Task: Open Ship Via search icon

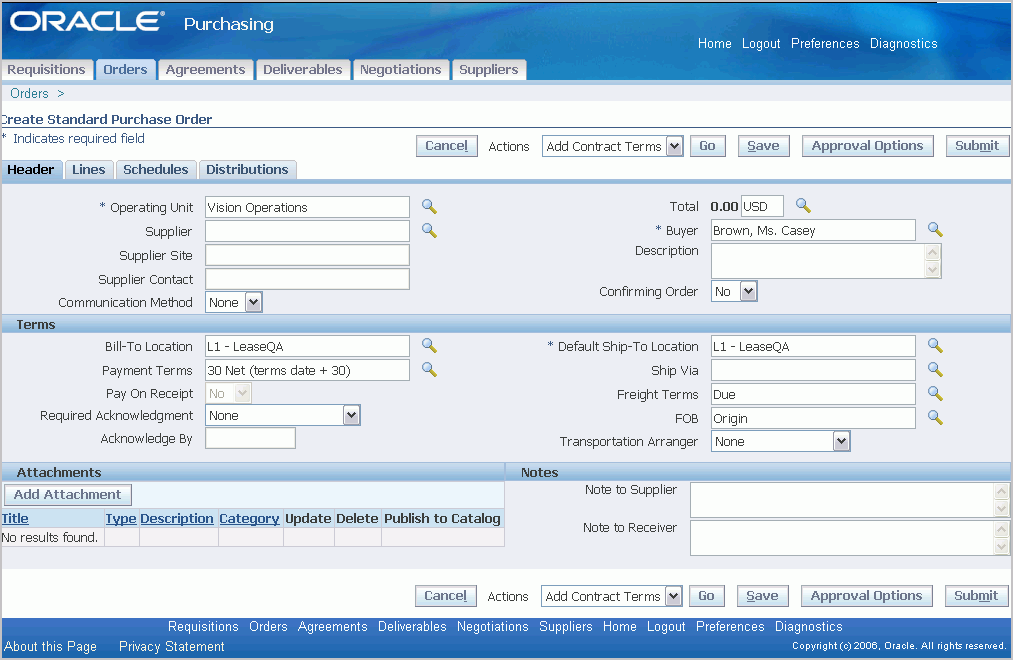Action: (935, 369)
